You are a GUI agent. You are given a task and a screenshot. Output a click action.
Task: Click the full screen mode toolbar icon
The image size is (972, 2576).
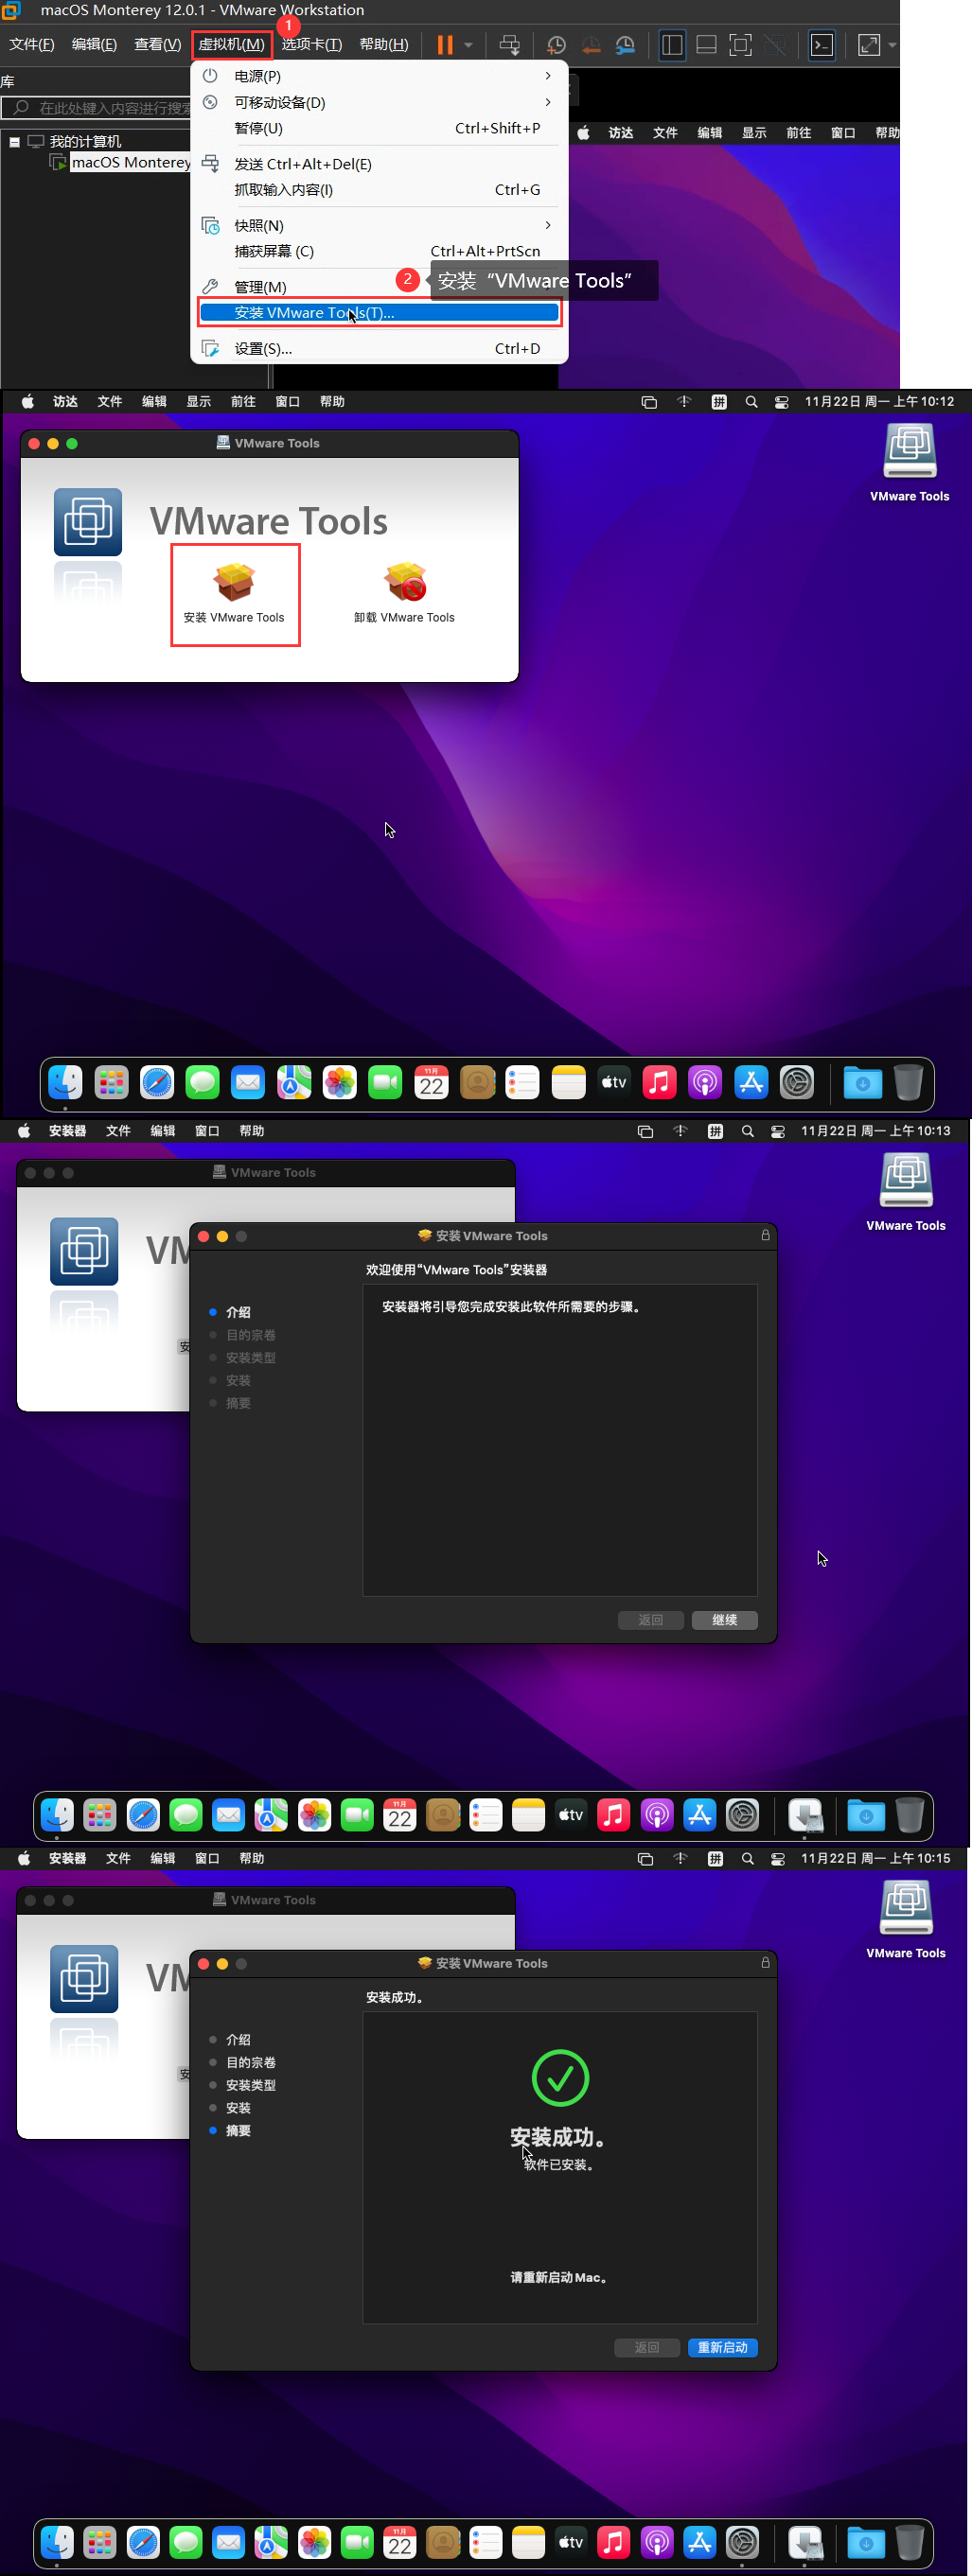click(x=740, y=44)
